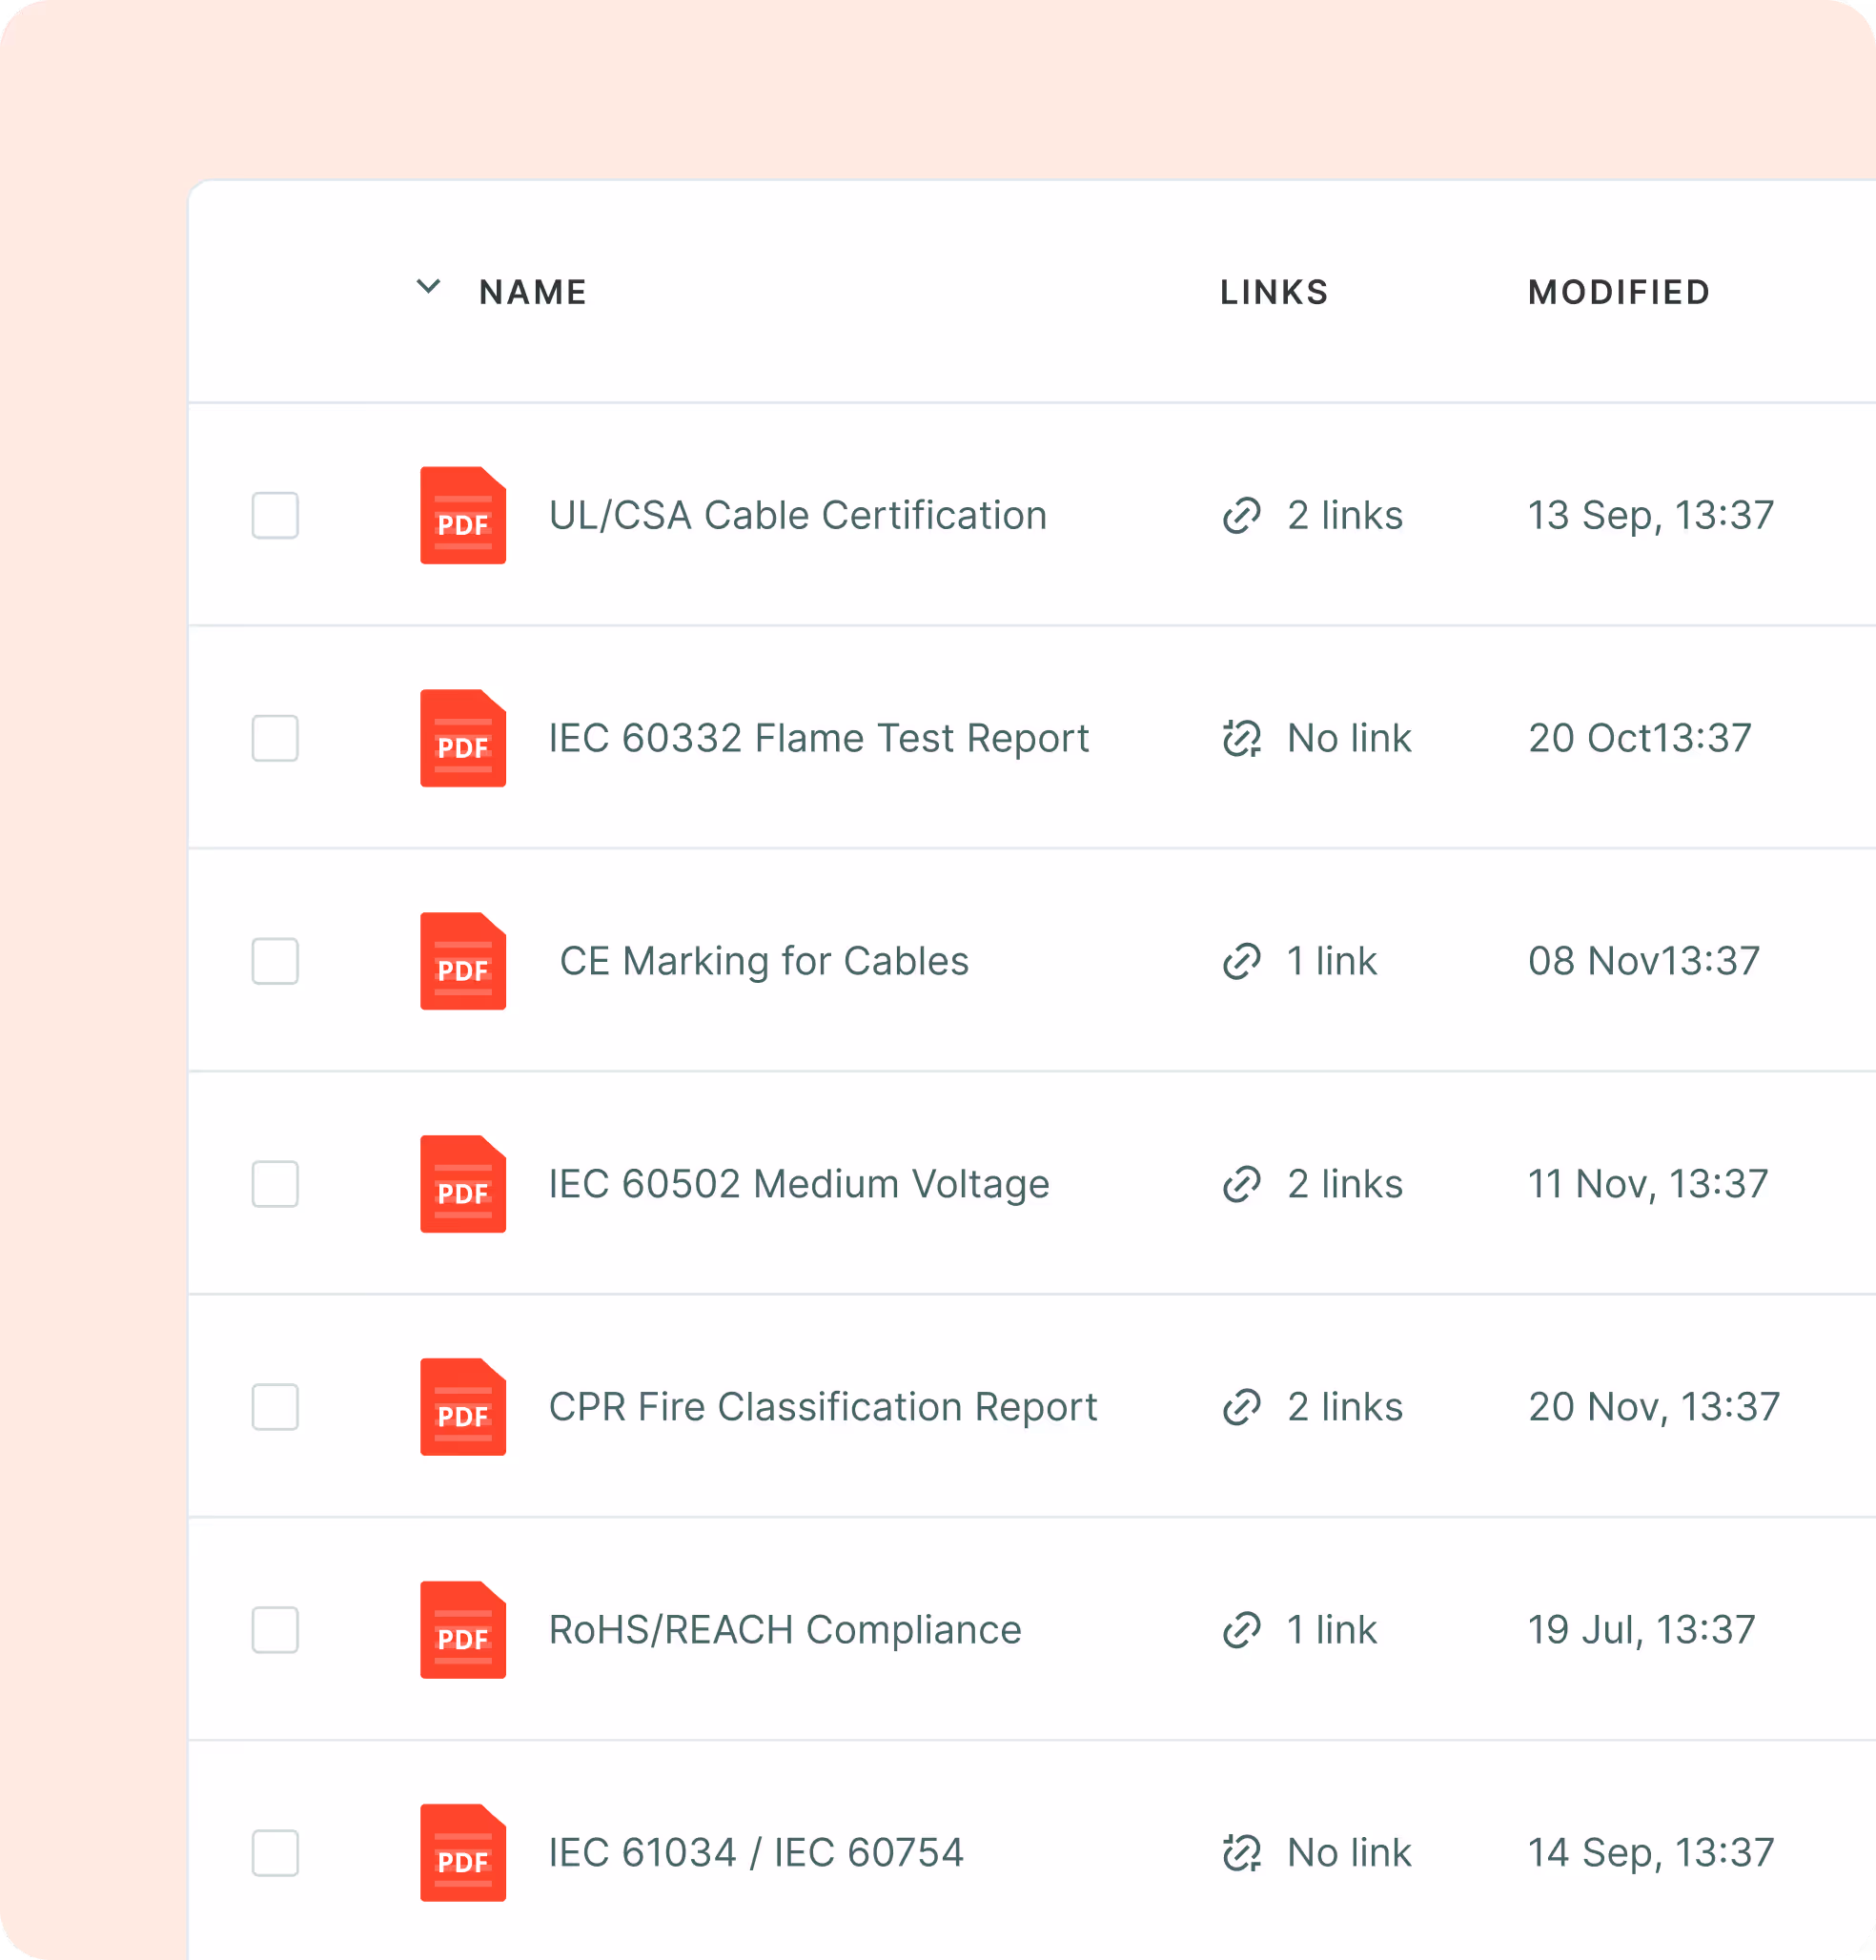Click link icon in CPR Fire Classification row
The width and height of the screenshot is (1876, 1960).
[x=1241, y=1407]
